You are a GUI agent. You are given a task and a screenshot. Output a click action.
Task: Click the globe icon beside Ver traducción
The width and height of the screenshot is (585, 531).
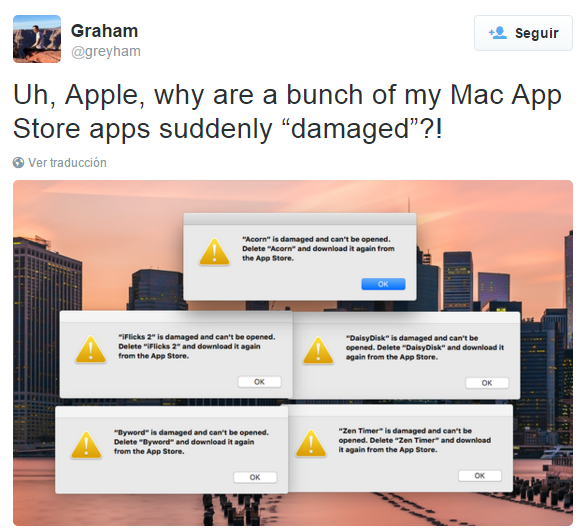pos(18,163)
